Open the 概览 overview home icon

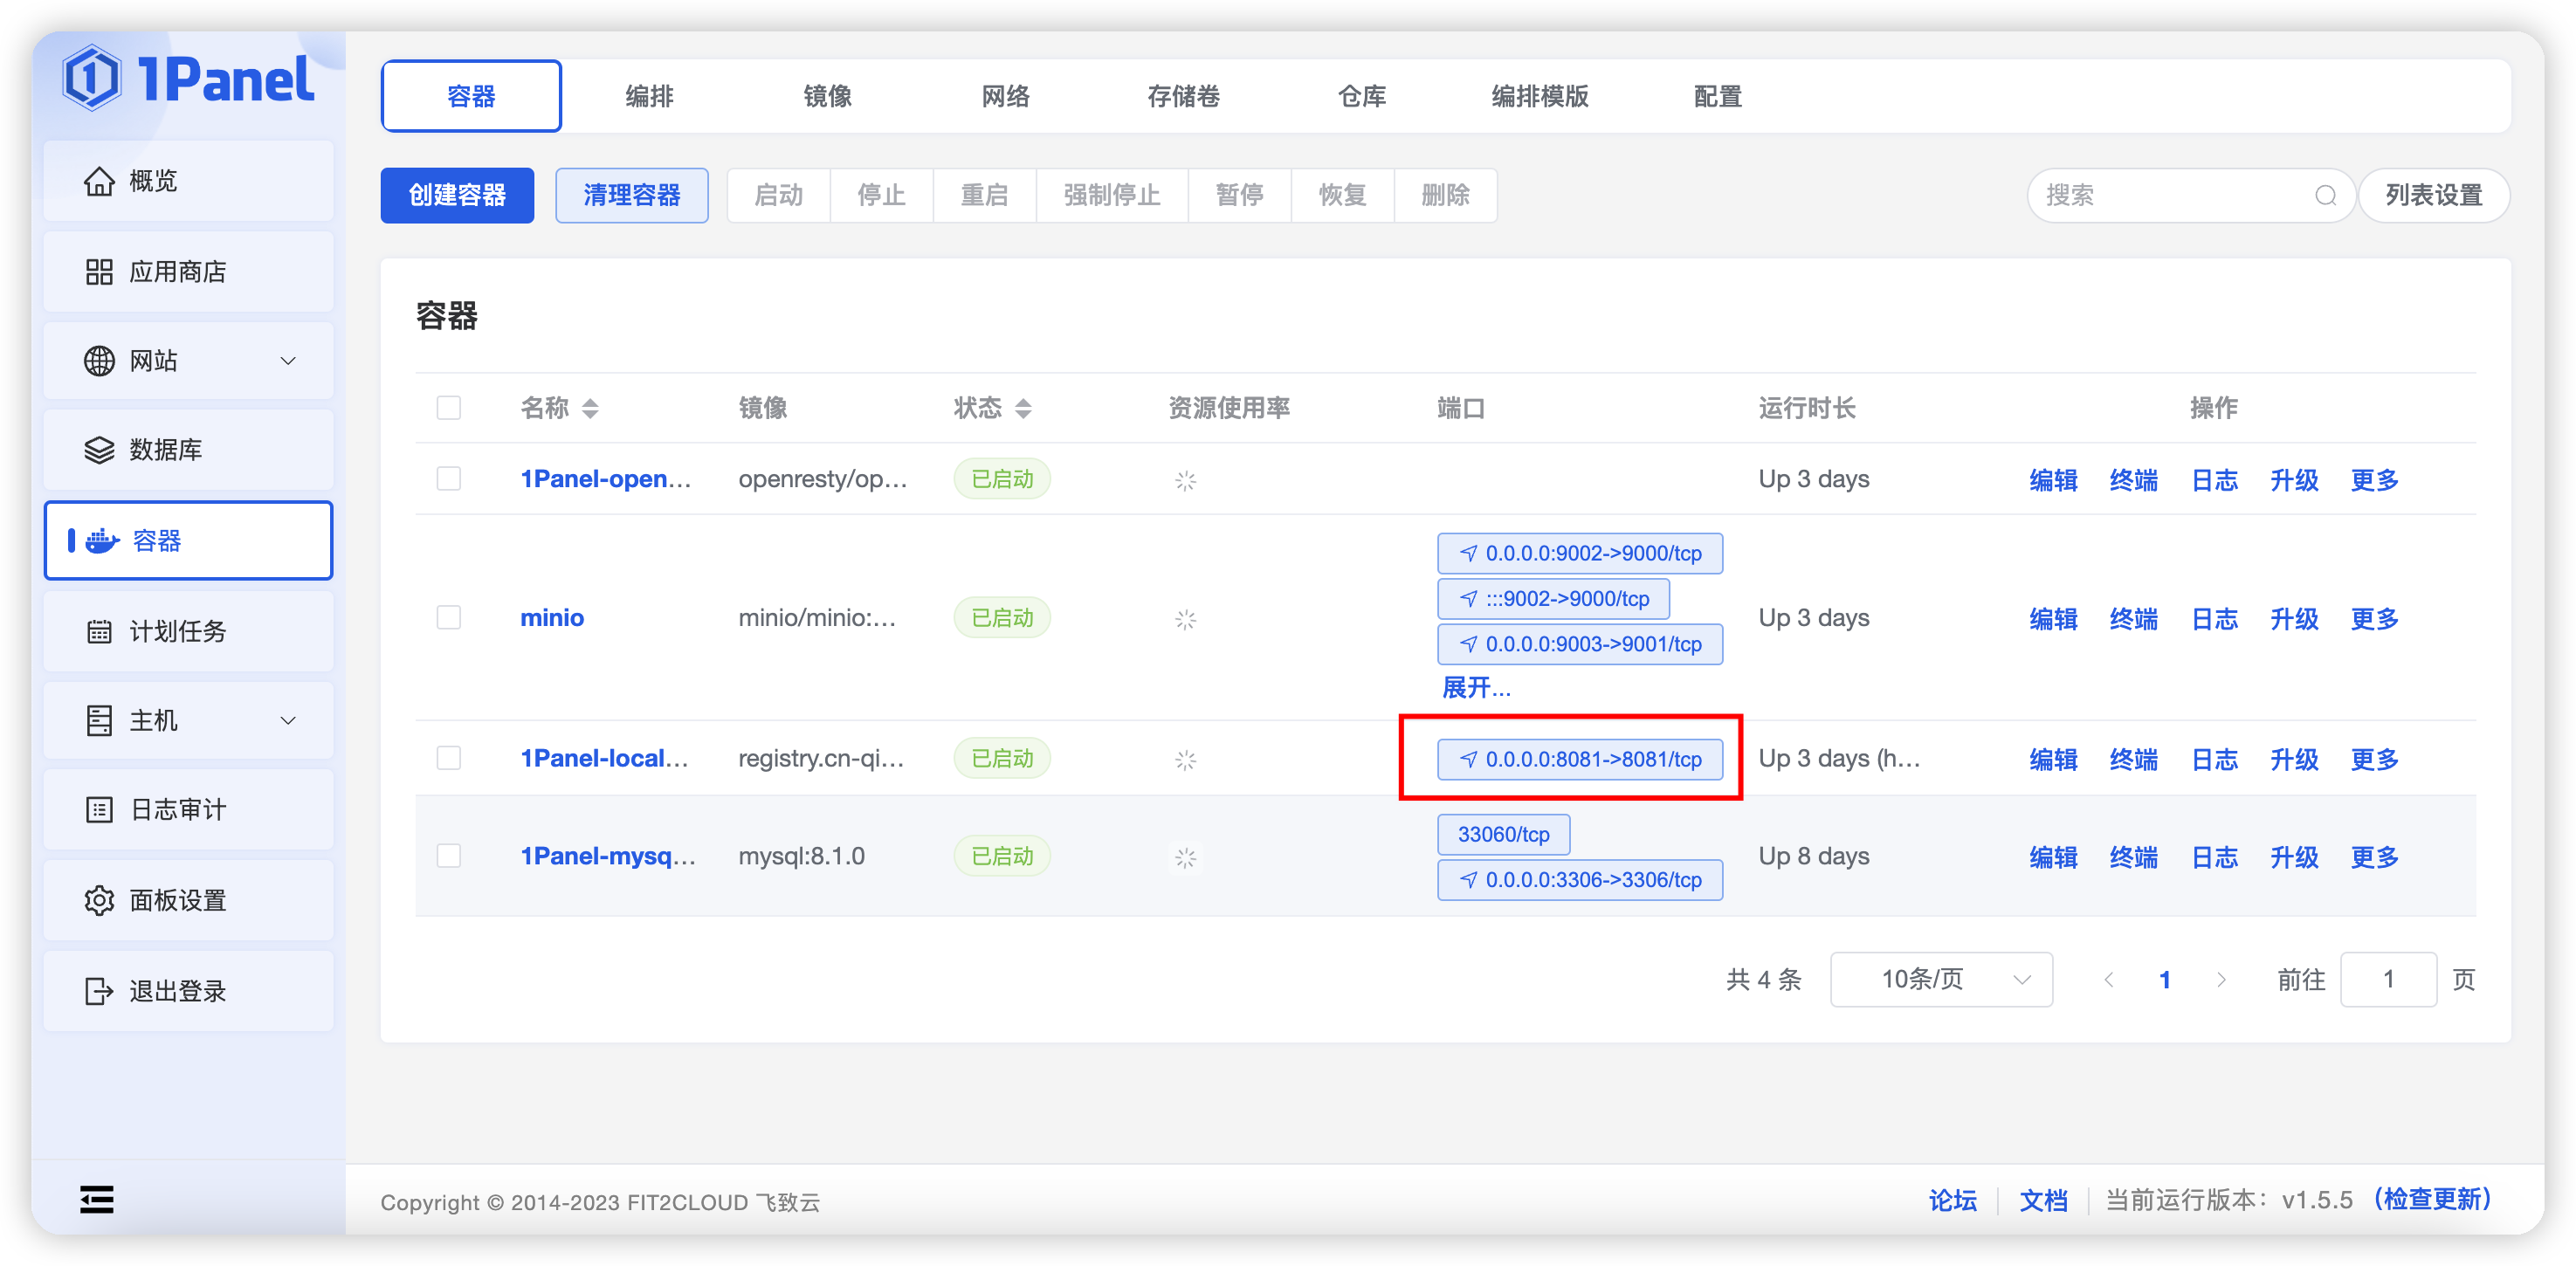pyautogui.click(x=99, y=181)
